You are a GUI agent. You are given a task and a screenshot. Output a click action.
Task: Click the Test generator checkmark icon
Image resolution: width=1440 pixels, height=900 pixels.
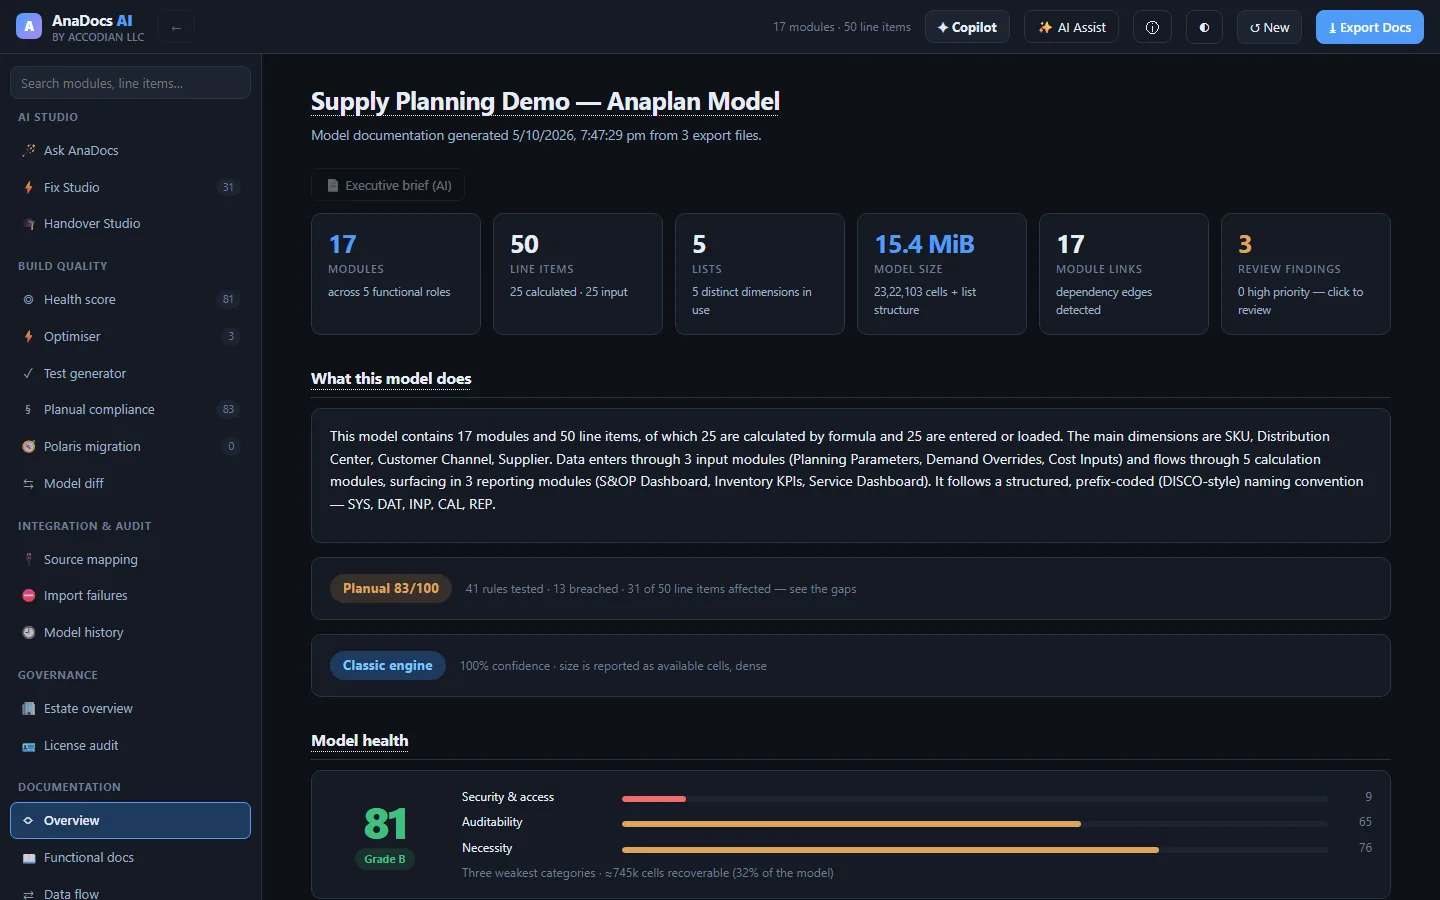pos(28,373)
